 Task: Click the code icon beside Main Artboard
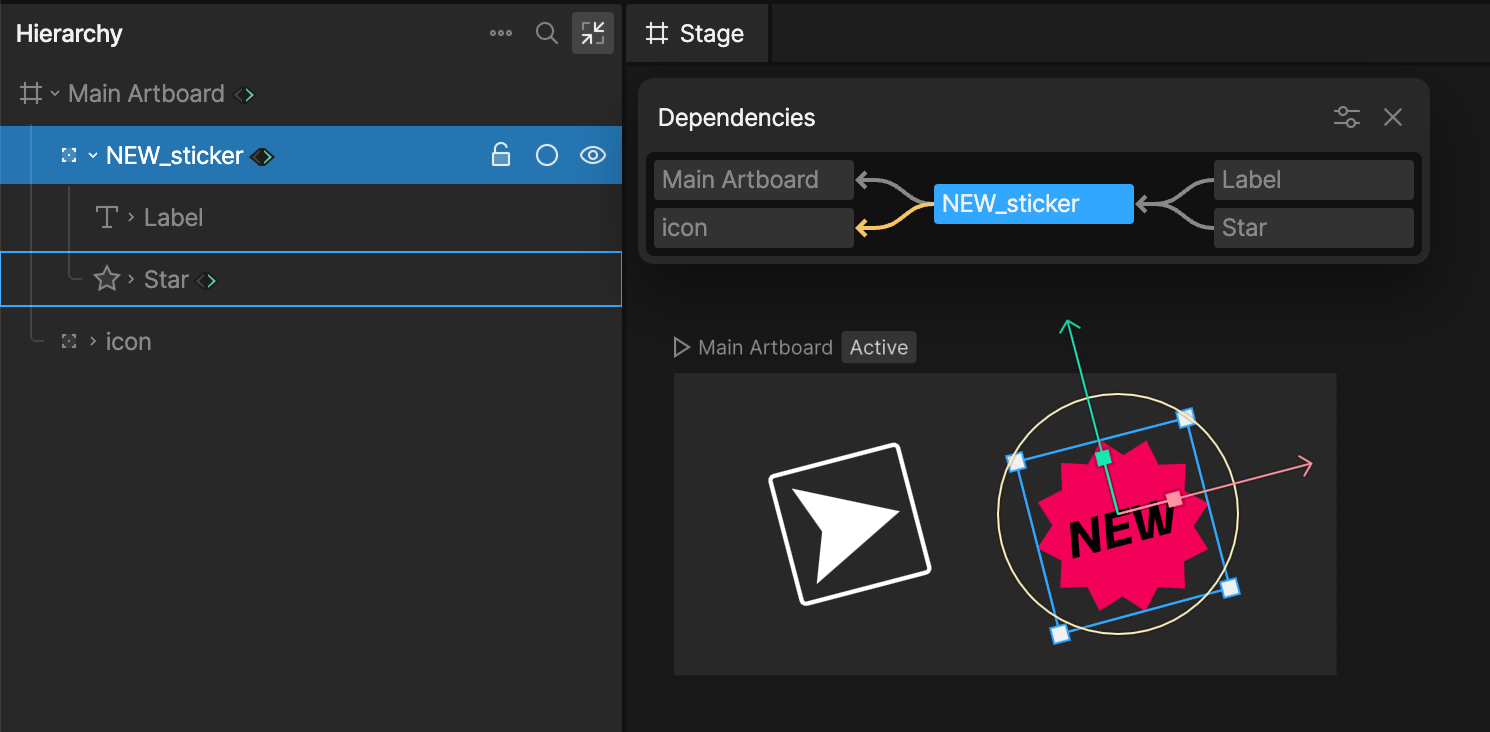click(x=244, y=95)
